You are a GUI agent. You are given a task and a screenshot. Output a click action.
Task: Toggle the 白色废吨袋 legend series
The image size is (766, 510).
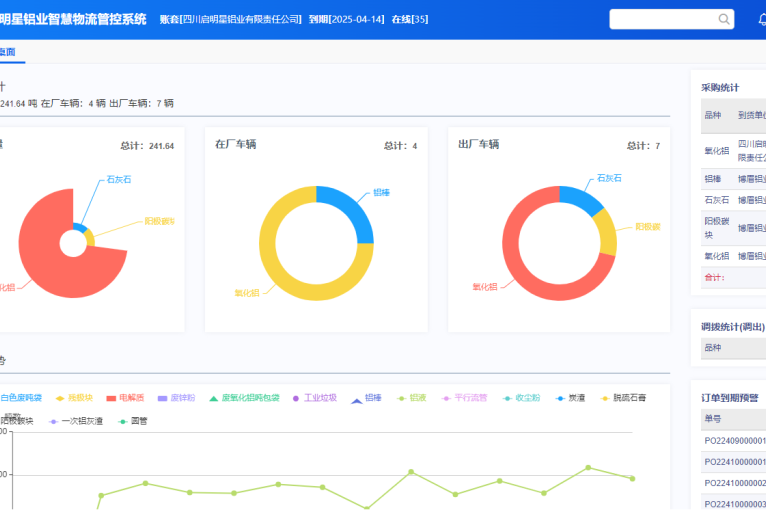pyautogui.click(x=21, y=398)
